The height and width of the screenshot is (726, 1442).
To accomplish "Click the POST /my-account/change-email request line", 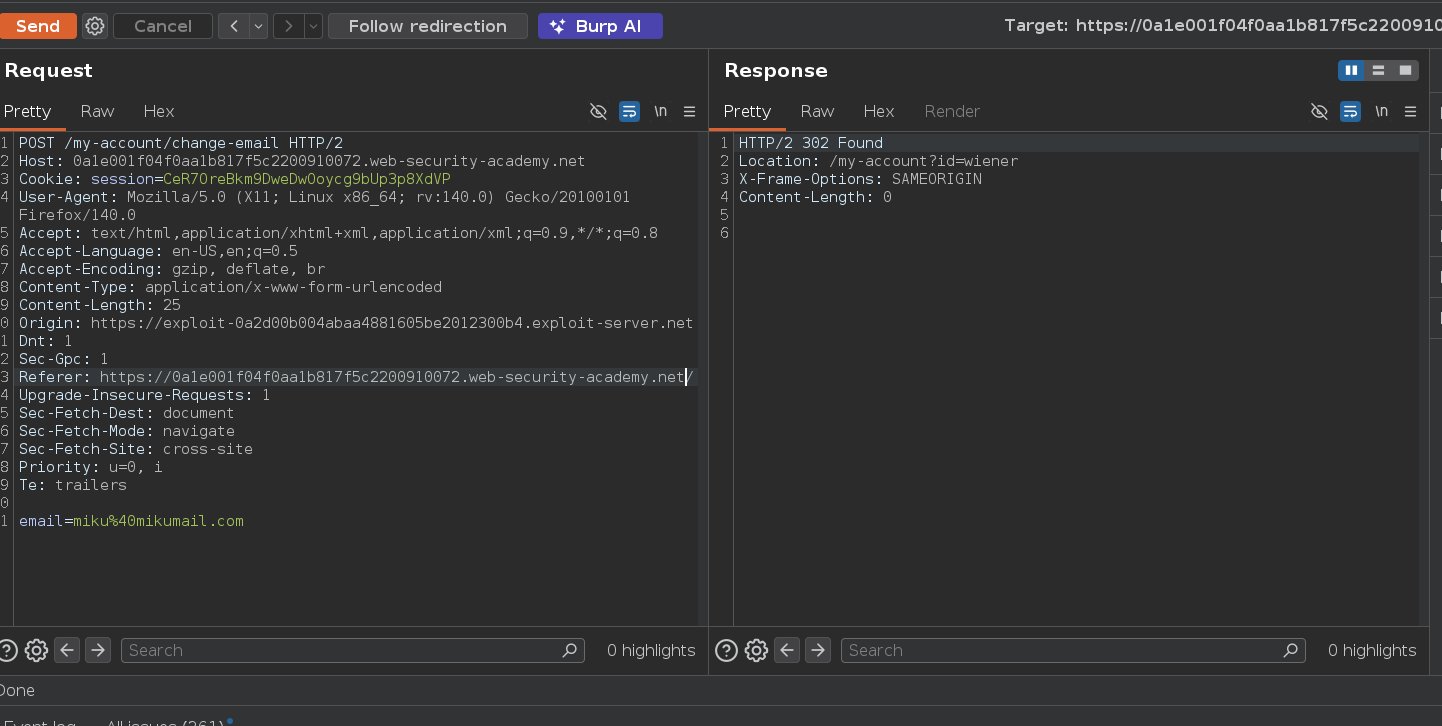I will 181,143.
